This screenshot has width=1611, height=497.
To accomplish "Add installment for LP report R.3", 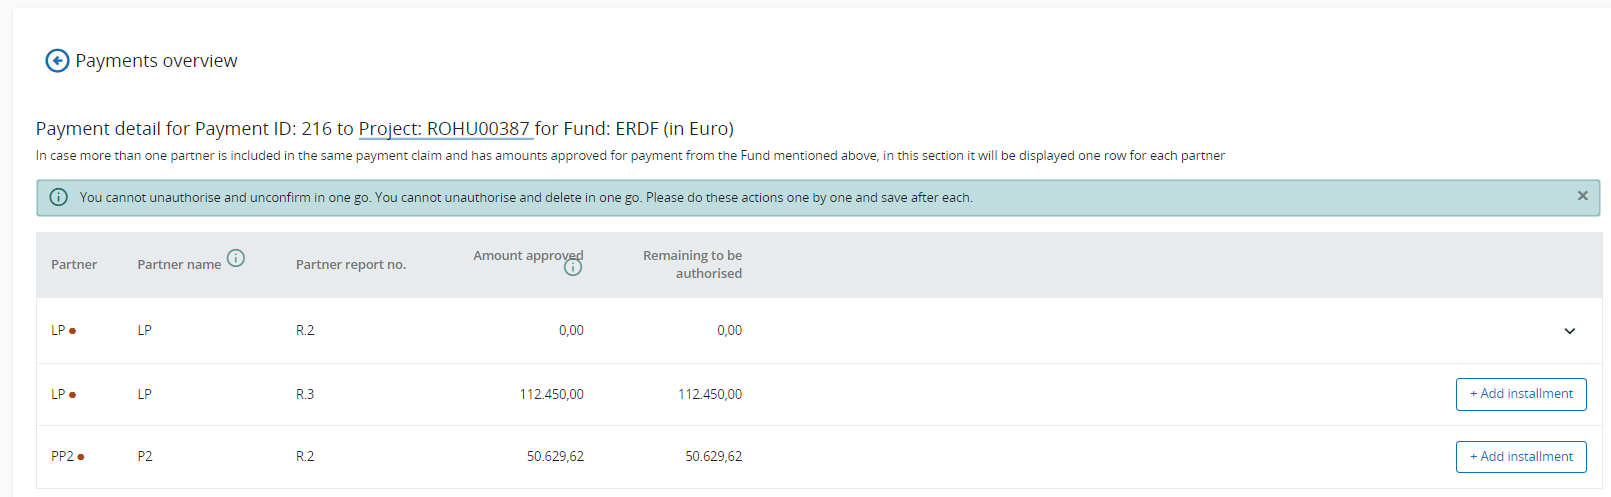I will click(1520, 394).
